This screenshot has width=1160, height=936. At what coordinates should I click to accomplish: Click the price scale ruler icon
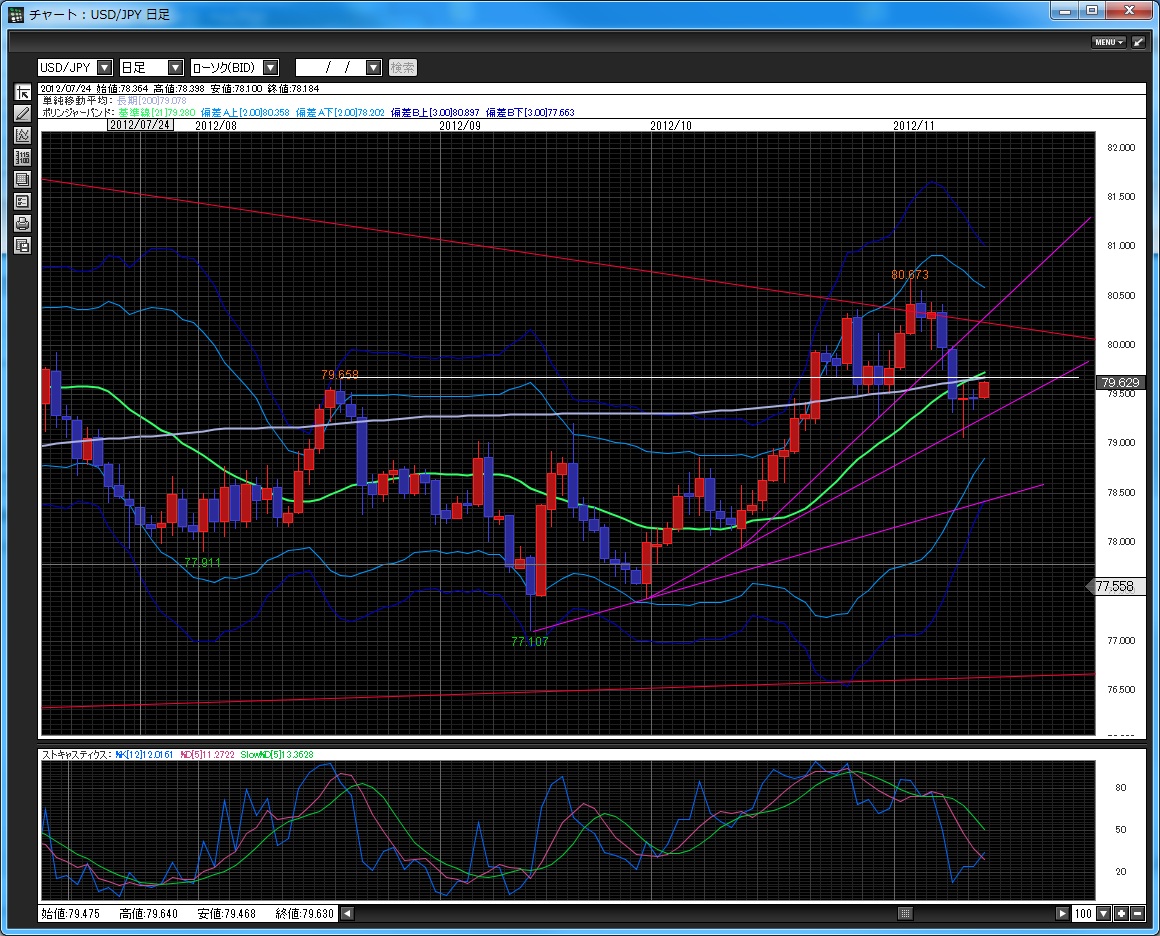[x=22, y=157]
